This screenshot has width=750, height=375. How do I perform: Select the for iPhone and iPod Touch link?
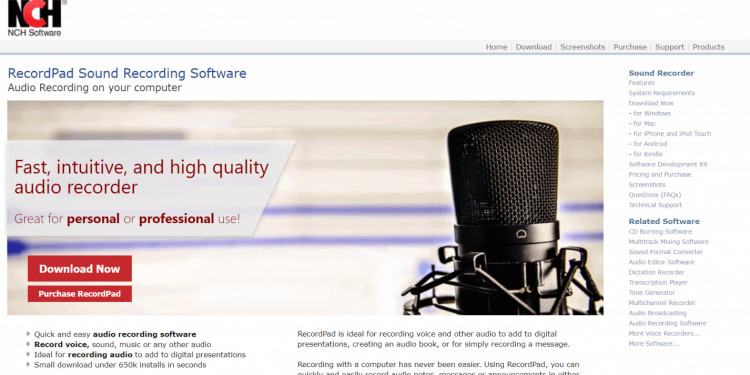coord(672,133)
